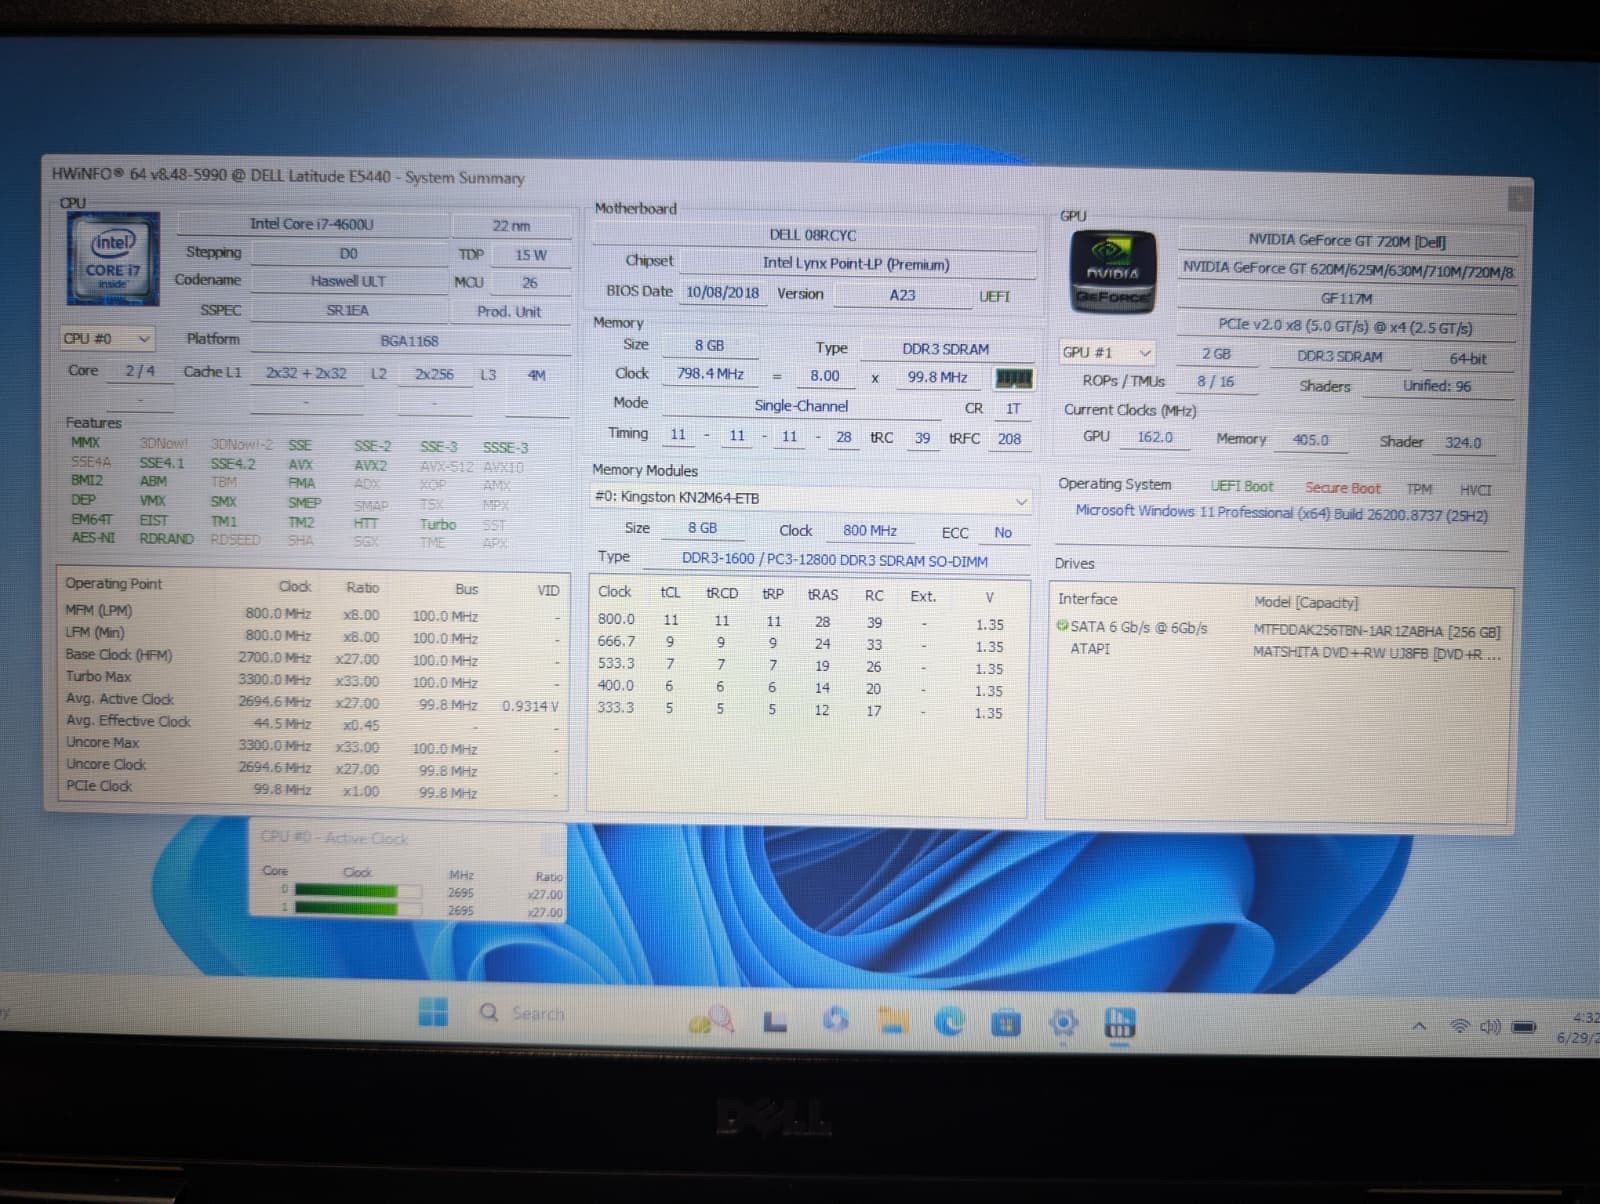The image size is (1600, 1204).
Task: Click the Intel Core i7-4600U name field
Action: tap(312, 224)
